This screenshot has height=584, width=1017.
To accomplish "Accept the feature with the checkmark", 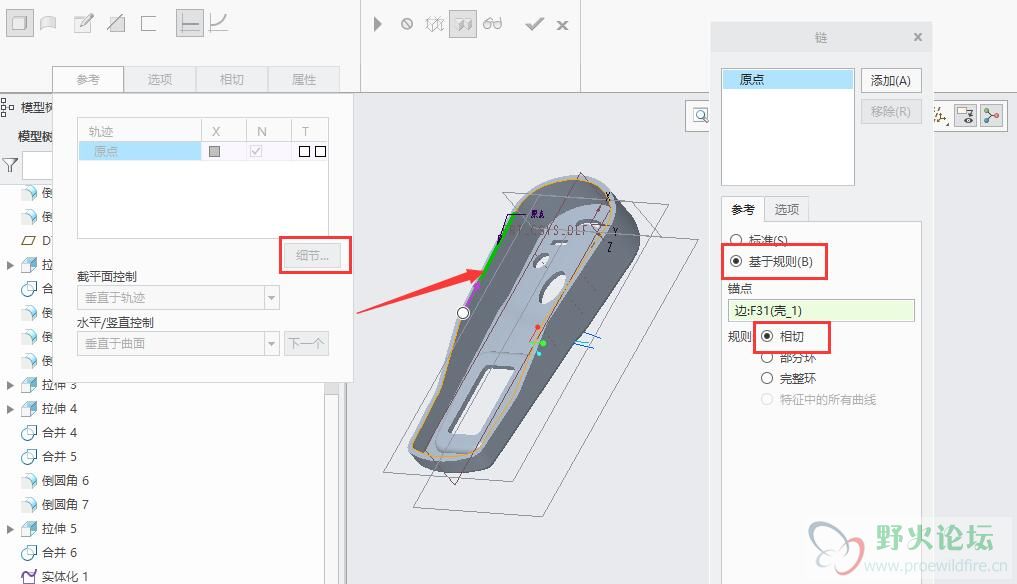I will [x=534, y=25].
